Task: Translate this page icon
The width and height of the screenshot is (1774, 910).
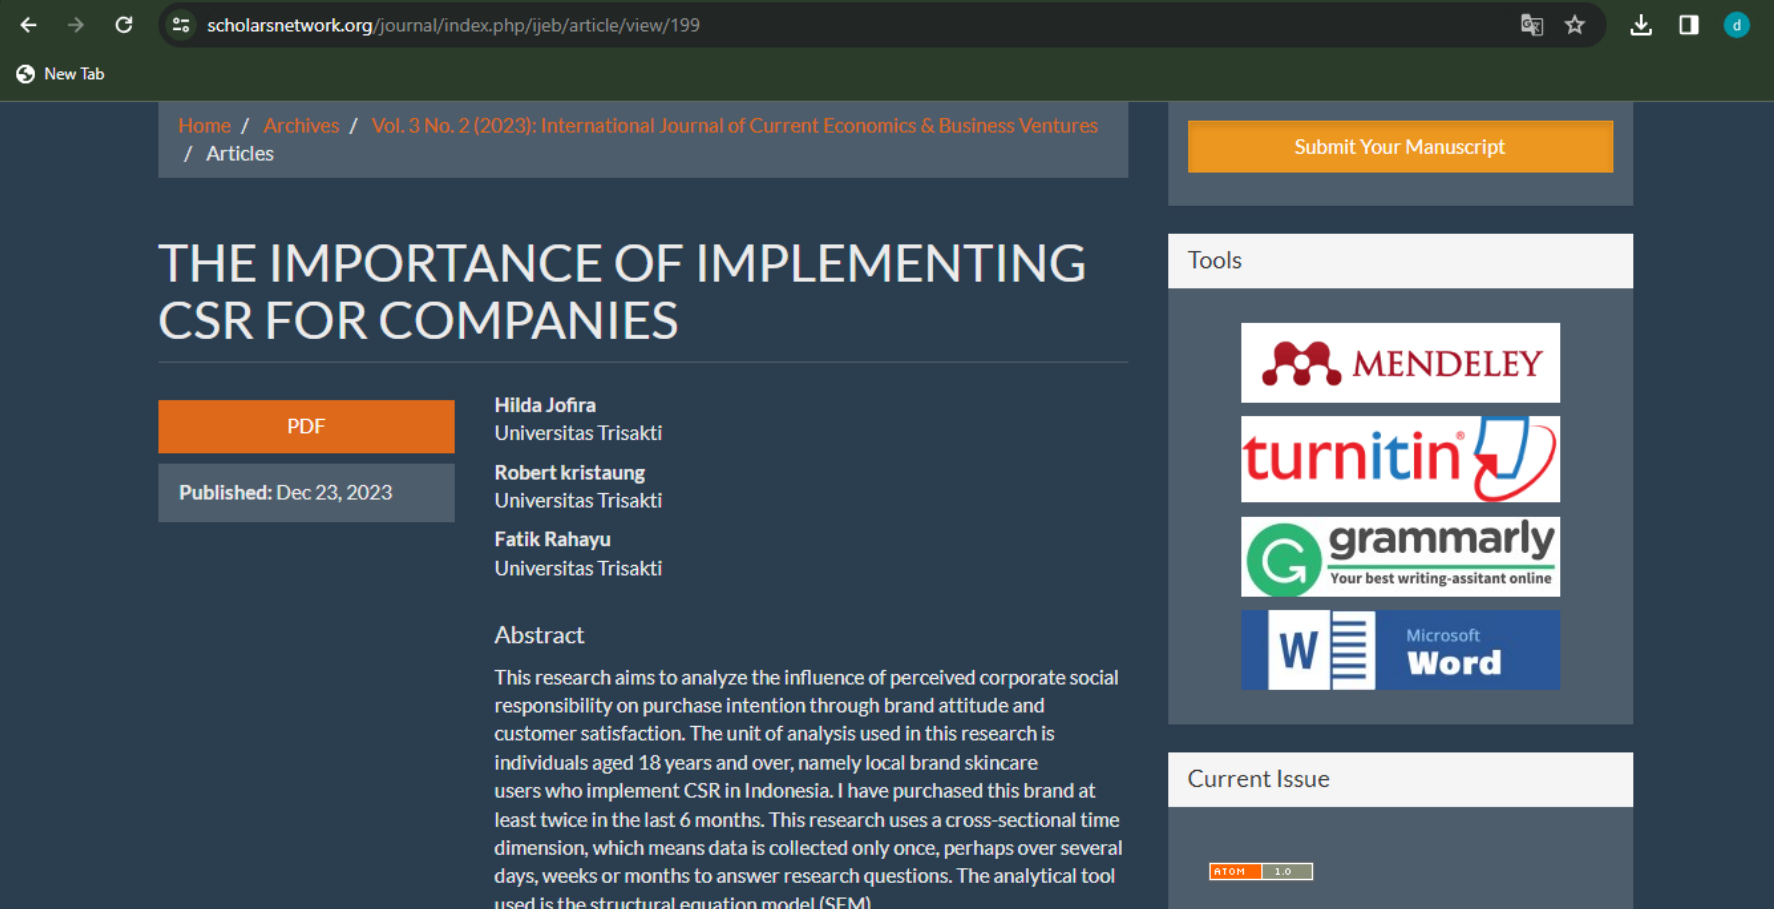Action: pyautogui.click(x=1531, y=25)
